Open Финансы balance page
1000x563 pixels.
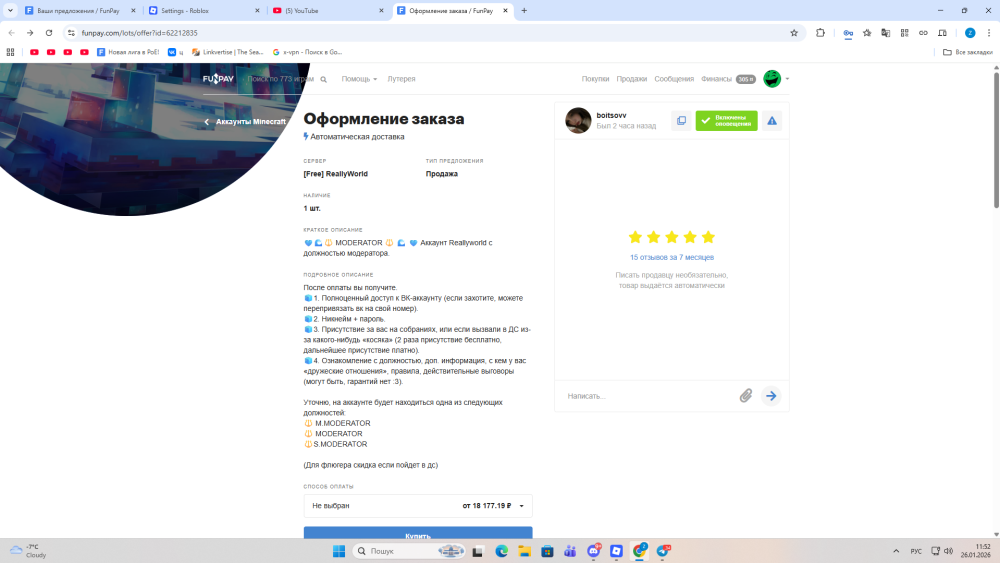pyautogui.click(x=728, y=79)
